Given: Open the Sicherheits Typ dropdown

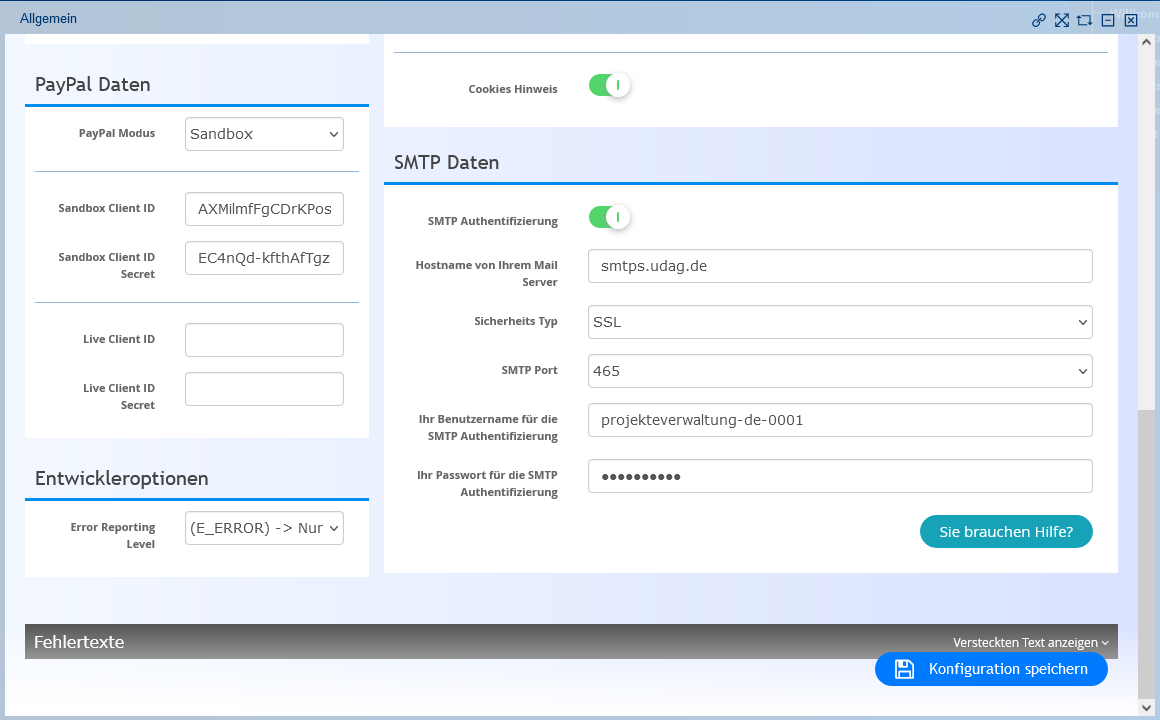Looking at the screenshot, I should pyautogui.click(x=840, y=322).
